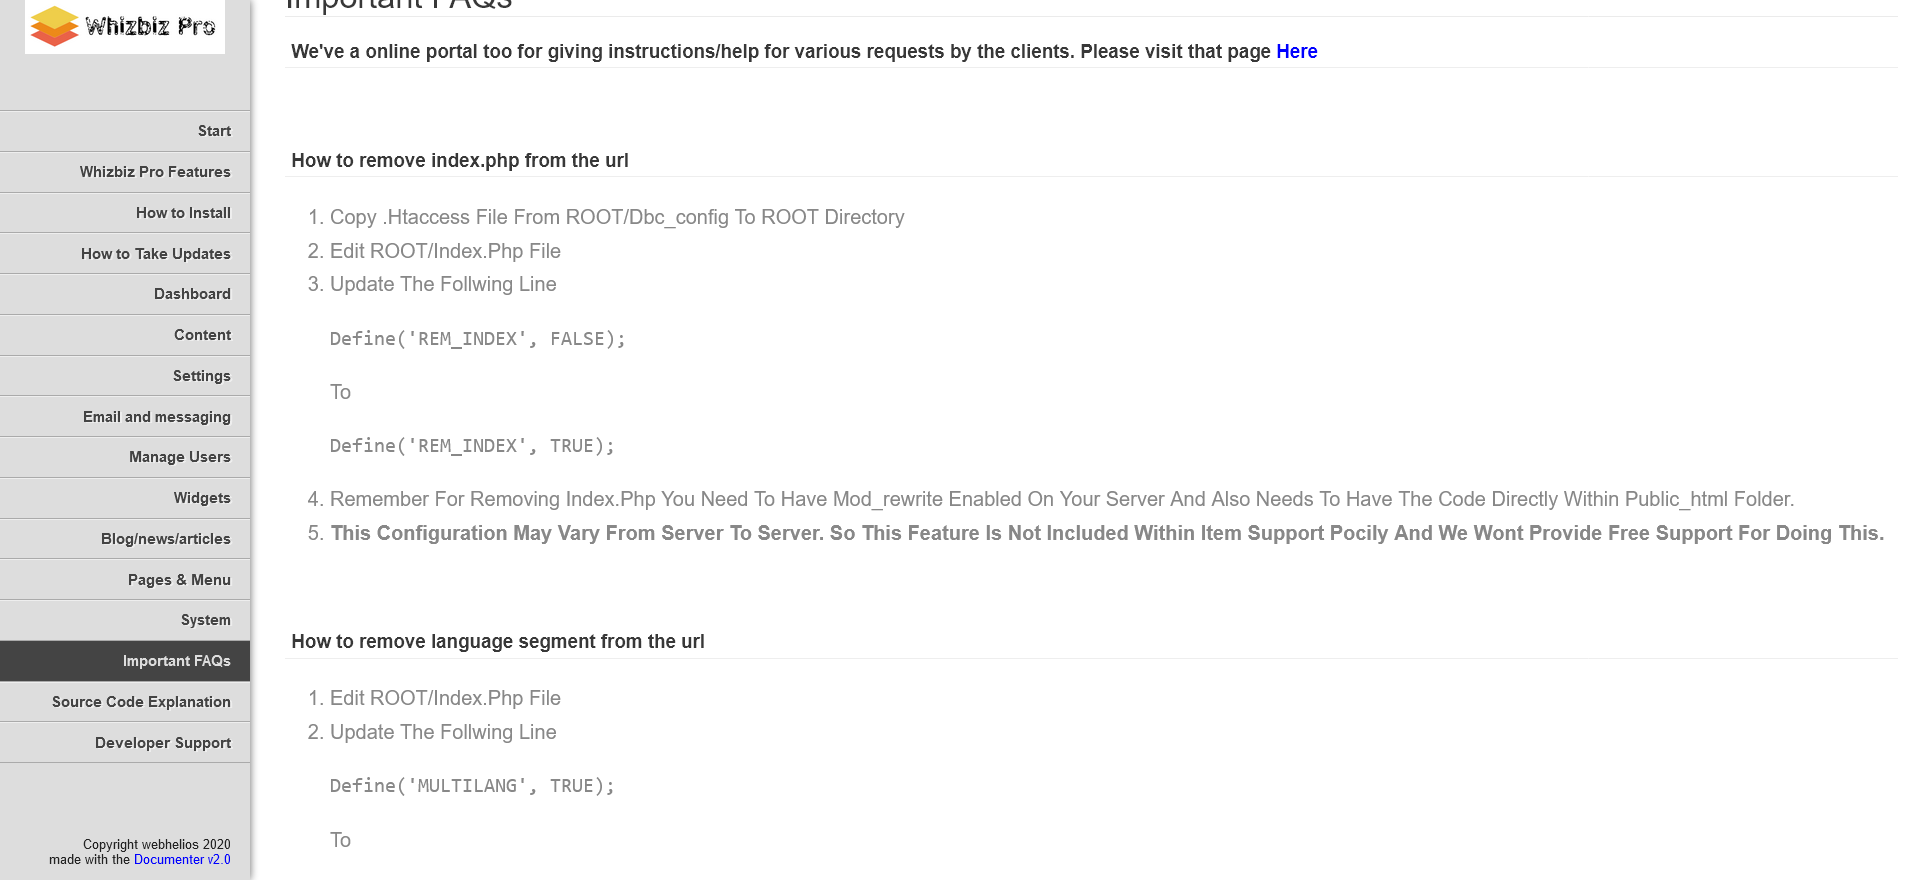Click Blog/news/articles menu item

[125, 539]
